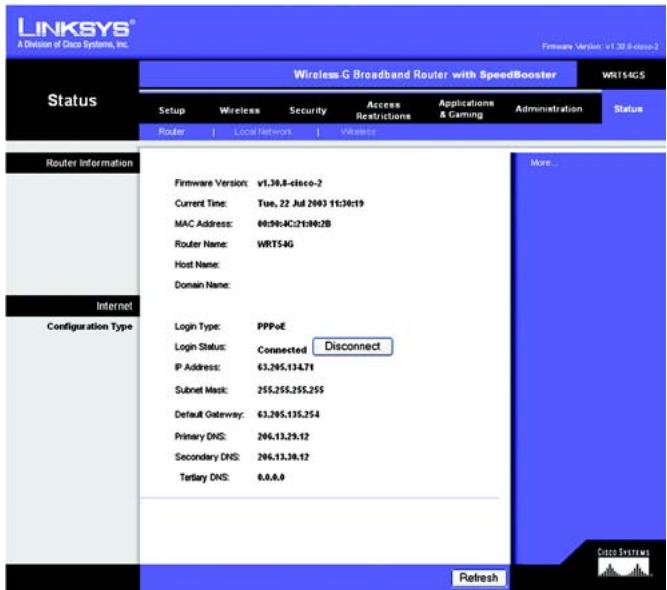Click the large Status page heading
The image size is (667, 590).
point(72,100)
